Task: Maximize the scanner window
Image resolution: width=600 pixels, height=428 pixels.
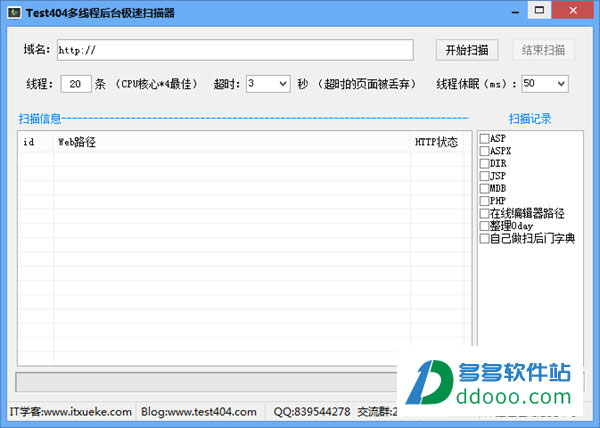Action: click(540, 10)
